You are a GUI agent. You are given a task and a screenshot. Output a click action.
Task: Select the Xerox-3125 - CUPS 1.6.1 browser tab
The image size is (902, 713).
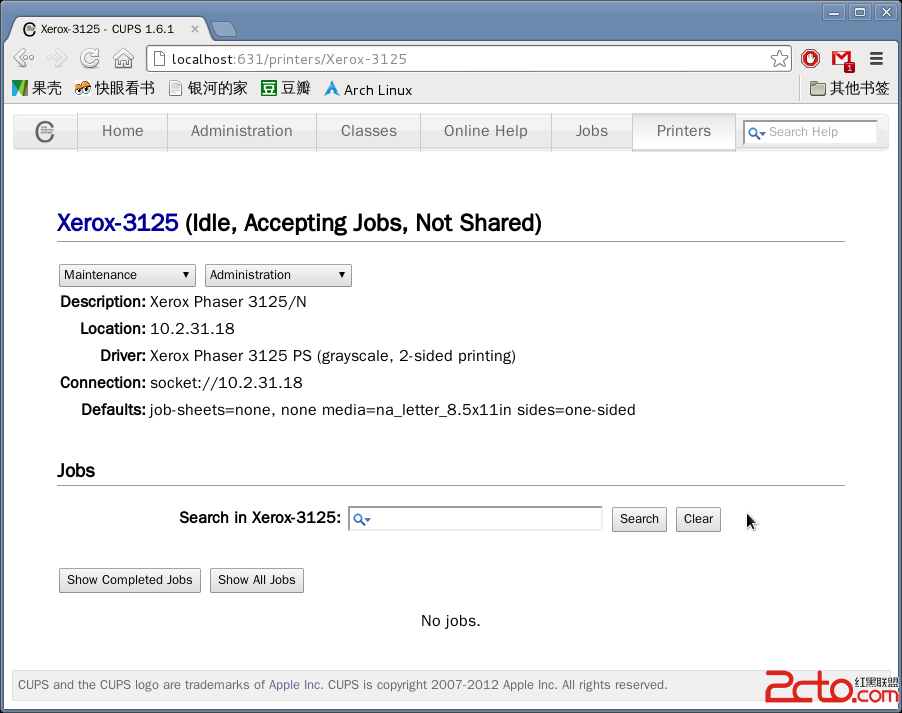point(107,29)
